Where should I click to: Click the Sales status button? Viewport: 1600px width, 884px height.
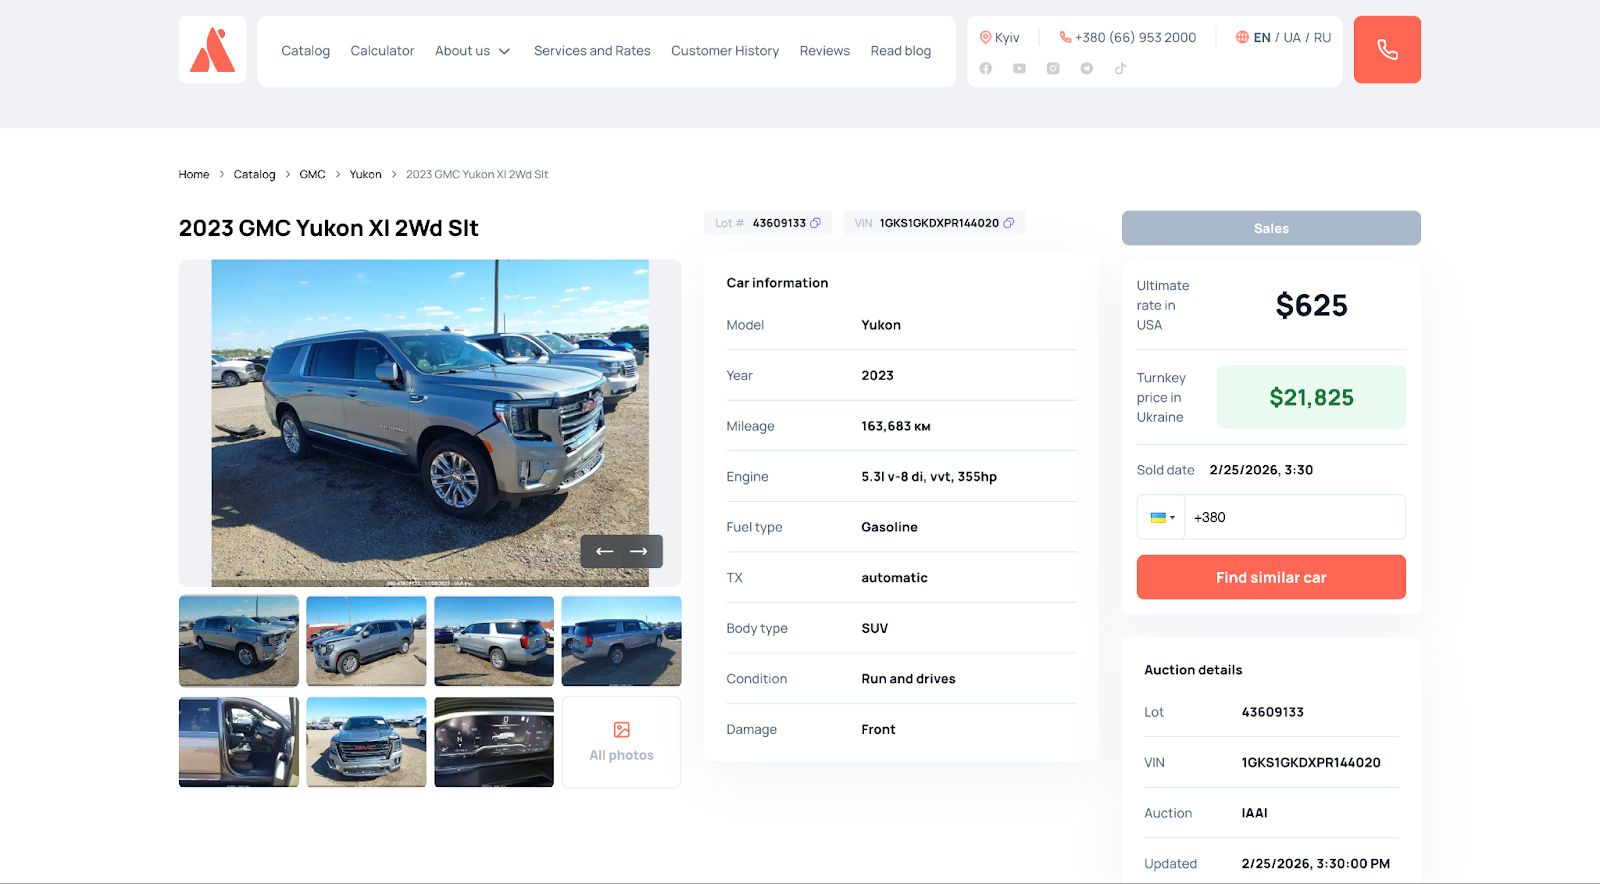point(1271,228)
